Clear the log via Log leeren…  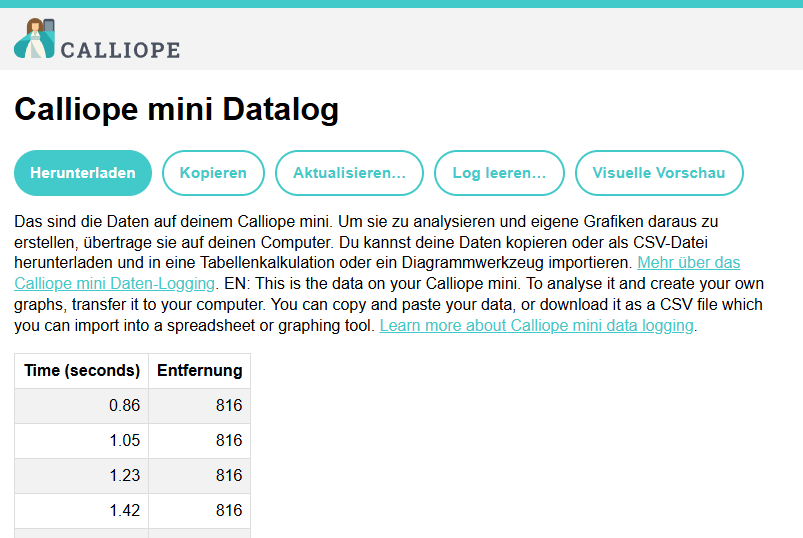499,173
